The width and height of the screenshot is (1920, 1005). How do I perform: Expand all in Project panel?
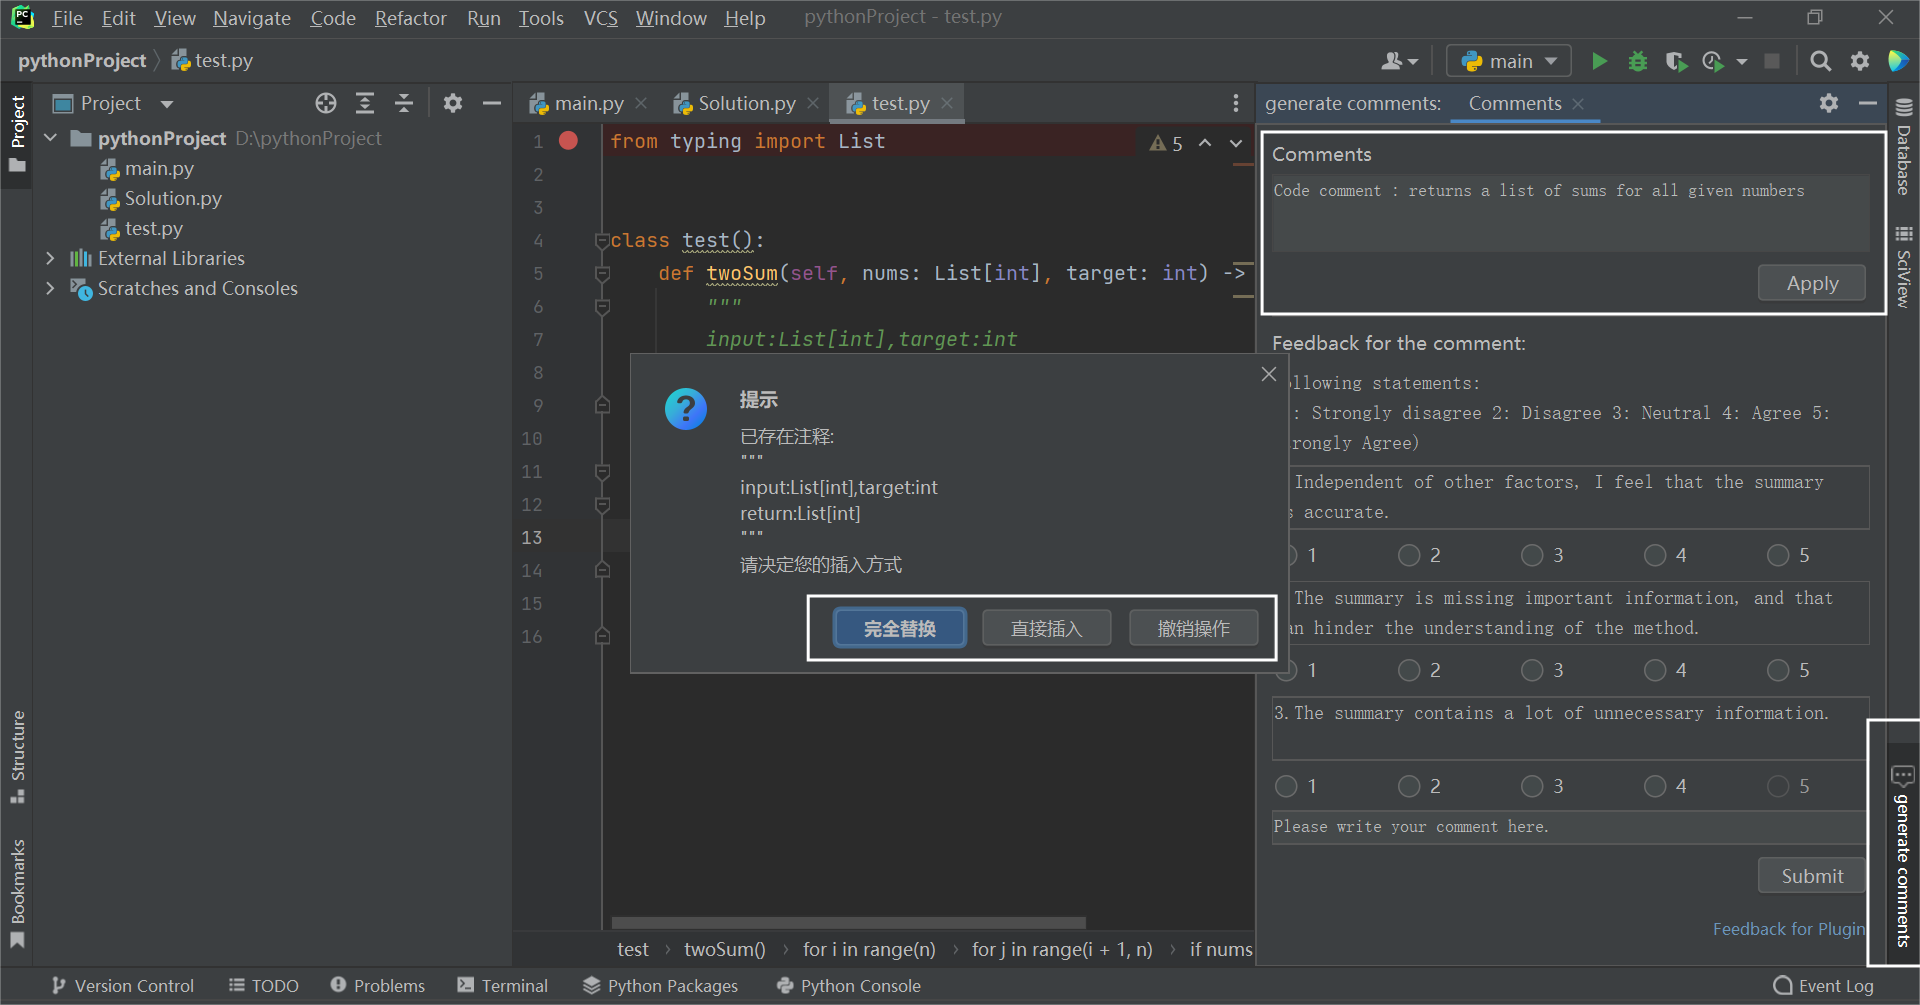(x=365, y=103)
